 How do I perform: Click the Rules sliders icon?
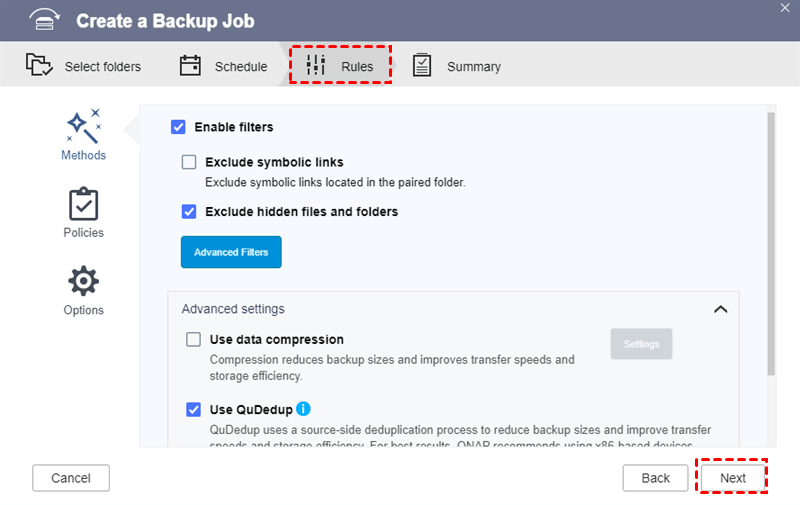(x=316, y=66)
